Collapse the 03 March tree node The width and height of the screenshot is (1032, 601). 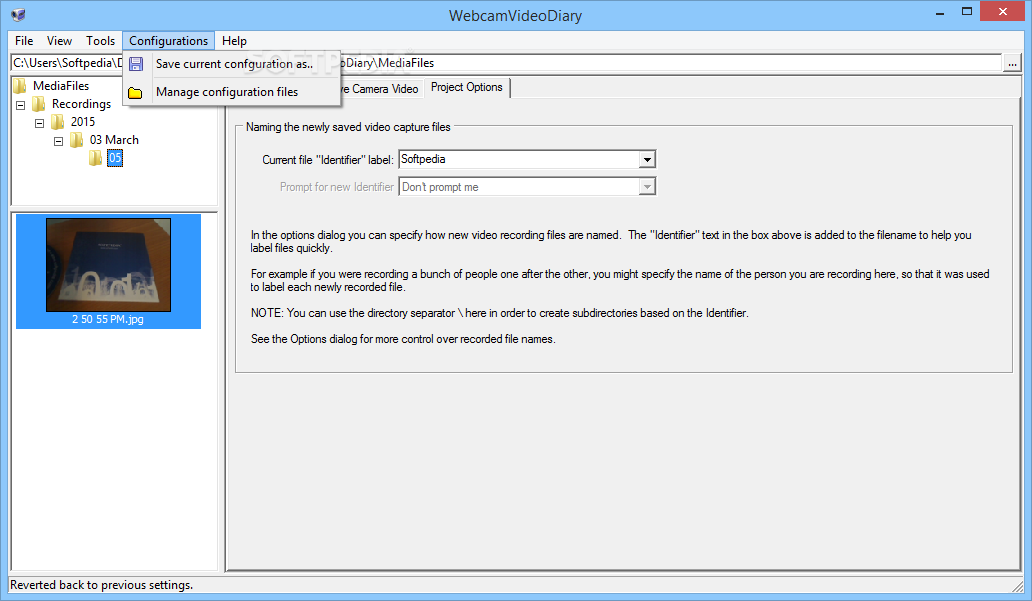click(x=59, y=141)
